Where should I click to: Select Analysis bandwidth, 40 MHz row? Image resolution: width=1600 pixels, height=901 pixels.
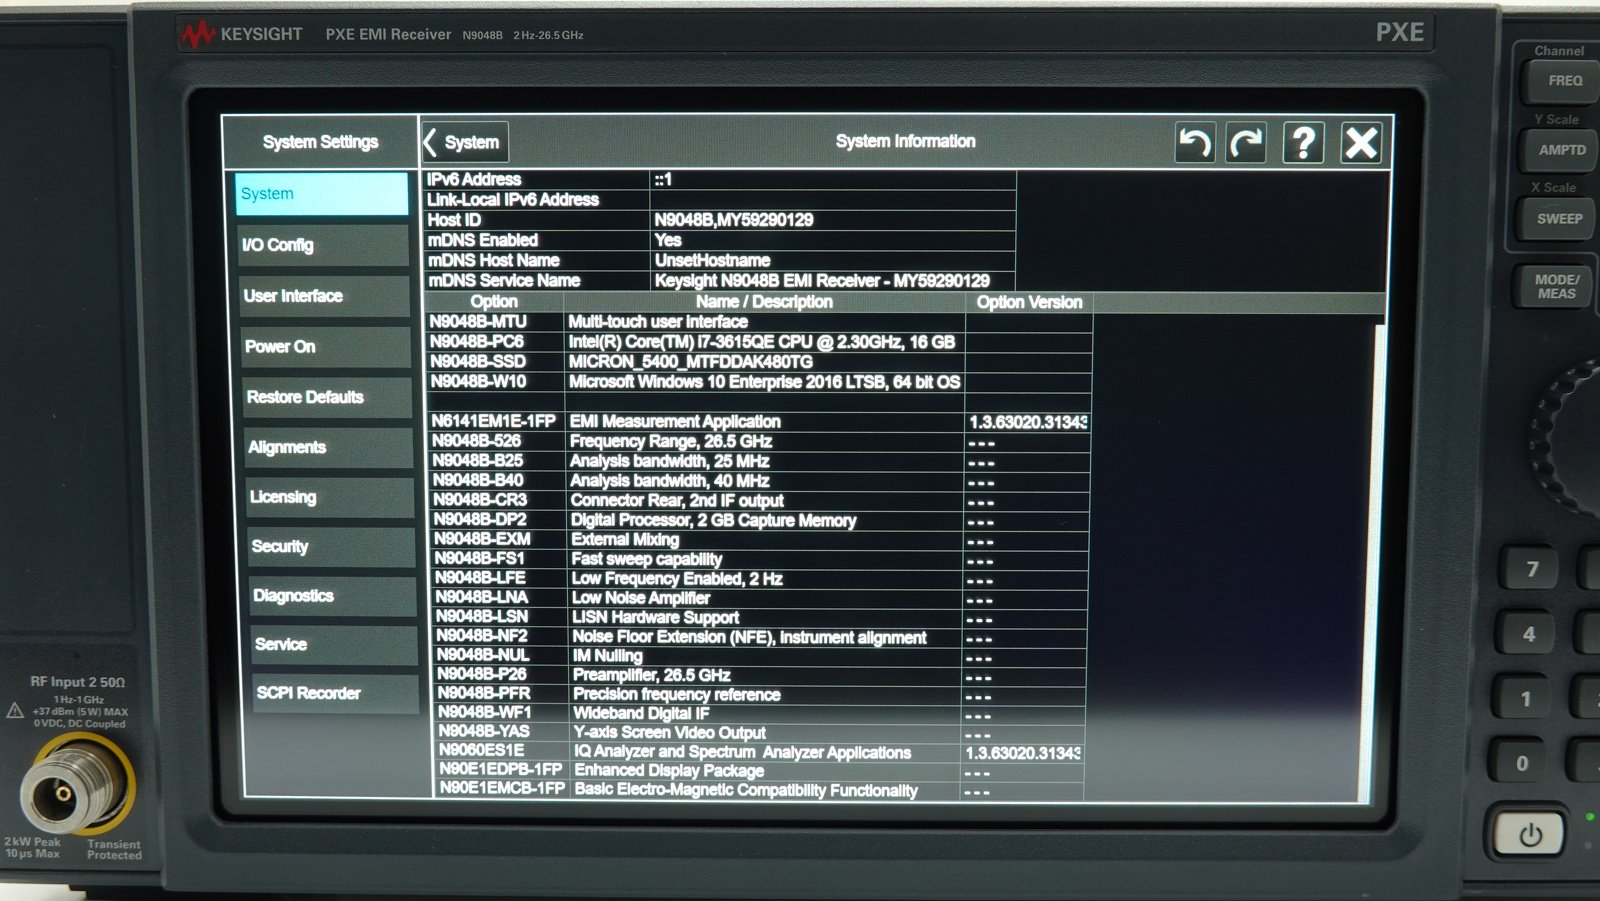click(759, 481)
